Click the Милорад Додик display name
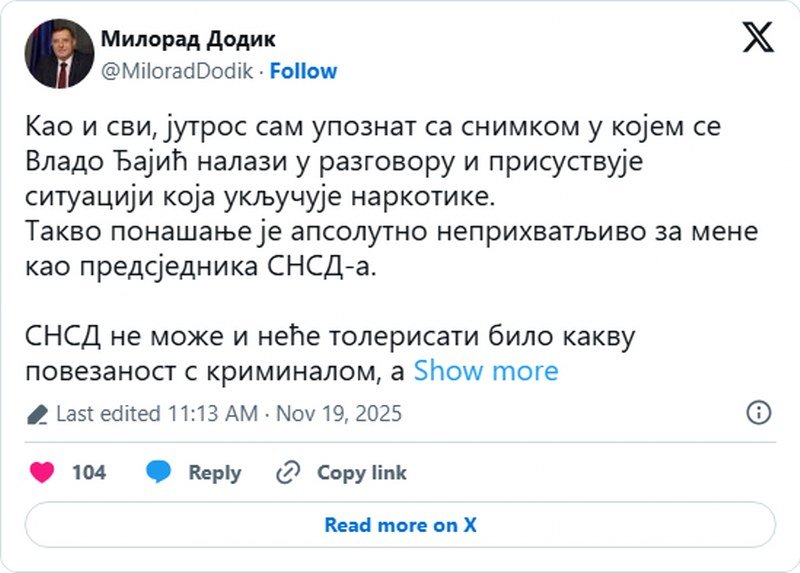 [188, 40]
